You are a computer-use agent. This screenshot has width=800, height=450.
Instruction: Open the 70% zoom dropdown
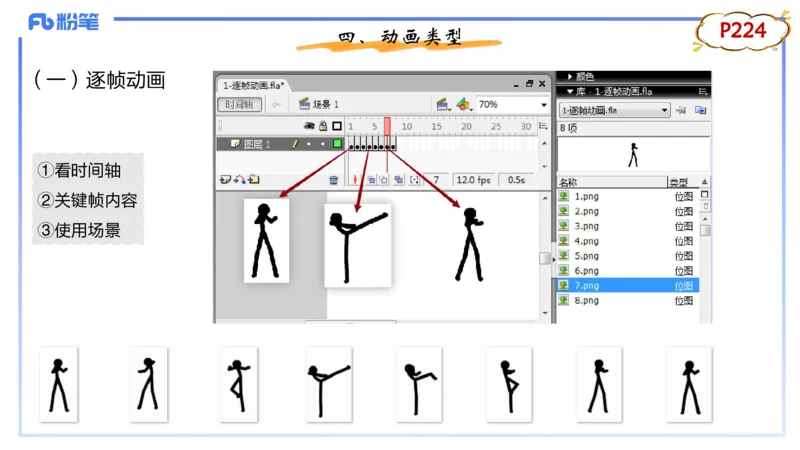tap(543, 104)
